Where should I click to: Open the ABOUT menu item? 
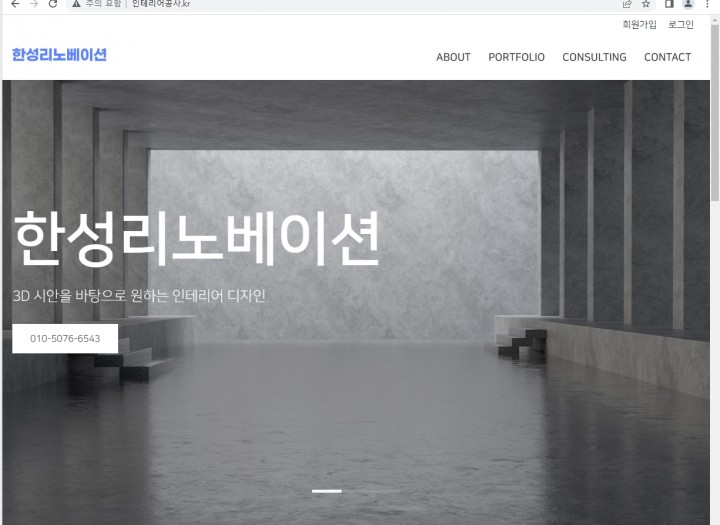(x=453, y=57)
